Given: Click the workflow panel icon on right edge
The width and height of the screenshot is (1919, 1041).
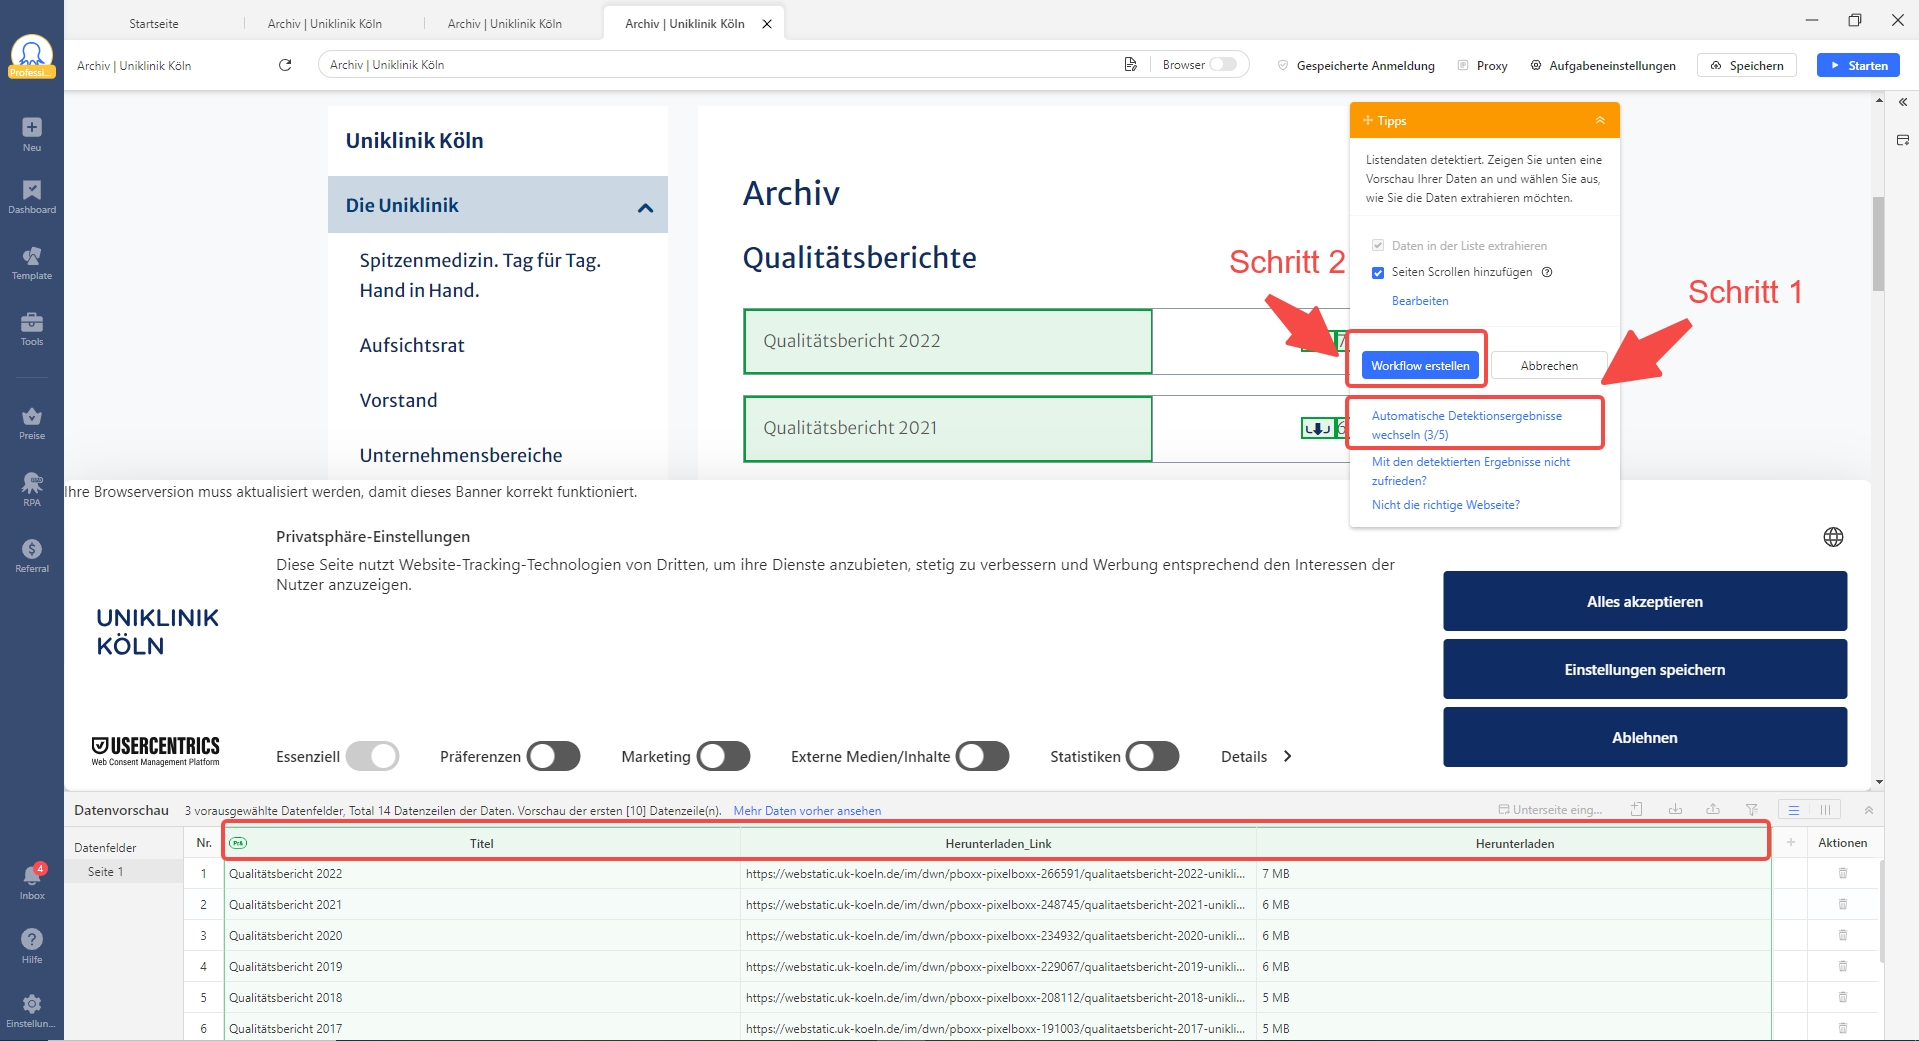Looking at the screenshot, I should click(x=1903, y=140).
